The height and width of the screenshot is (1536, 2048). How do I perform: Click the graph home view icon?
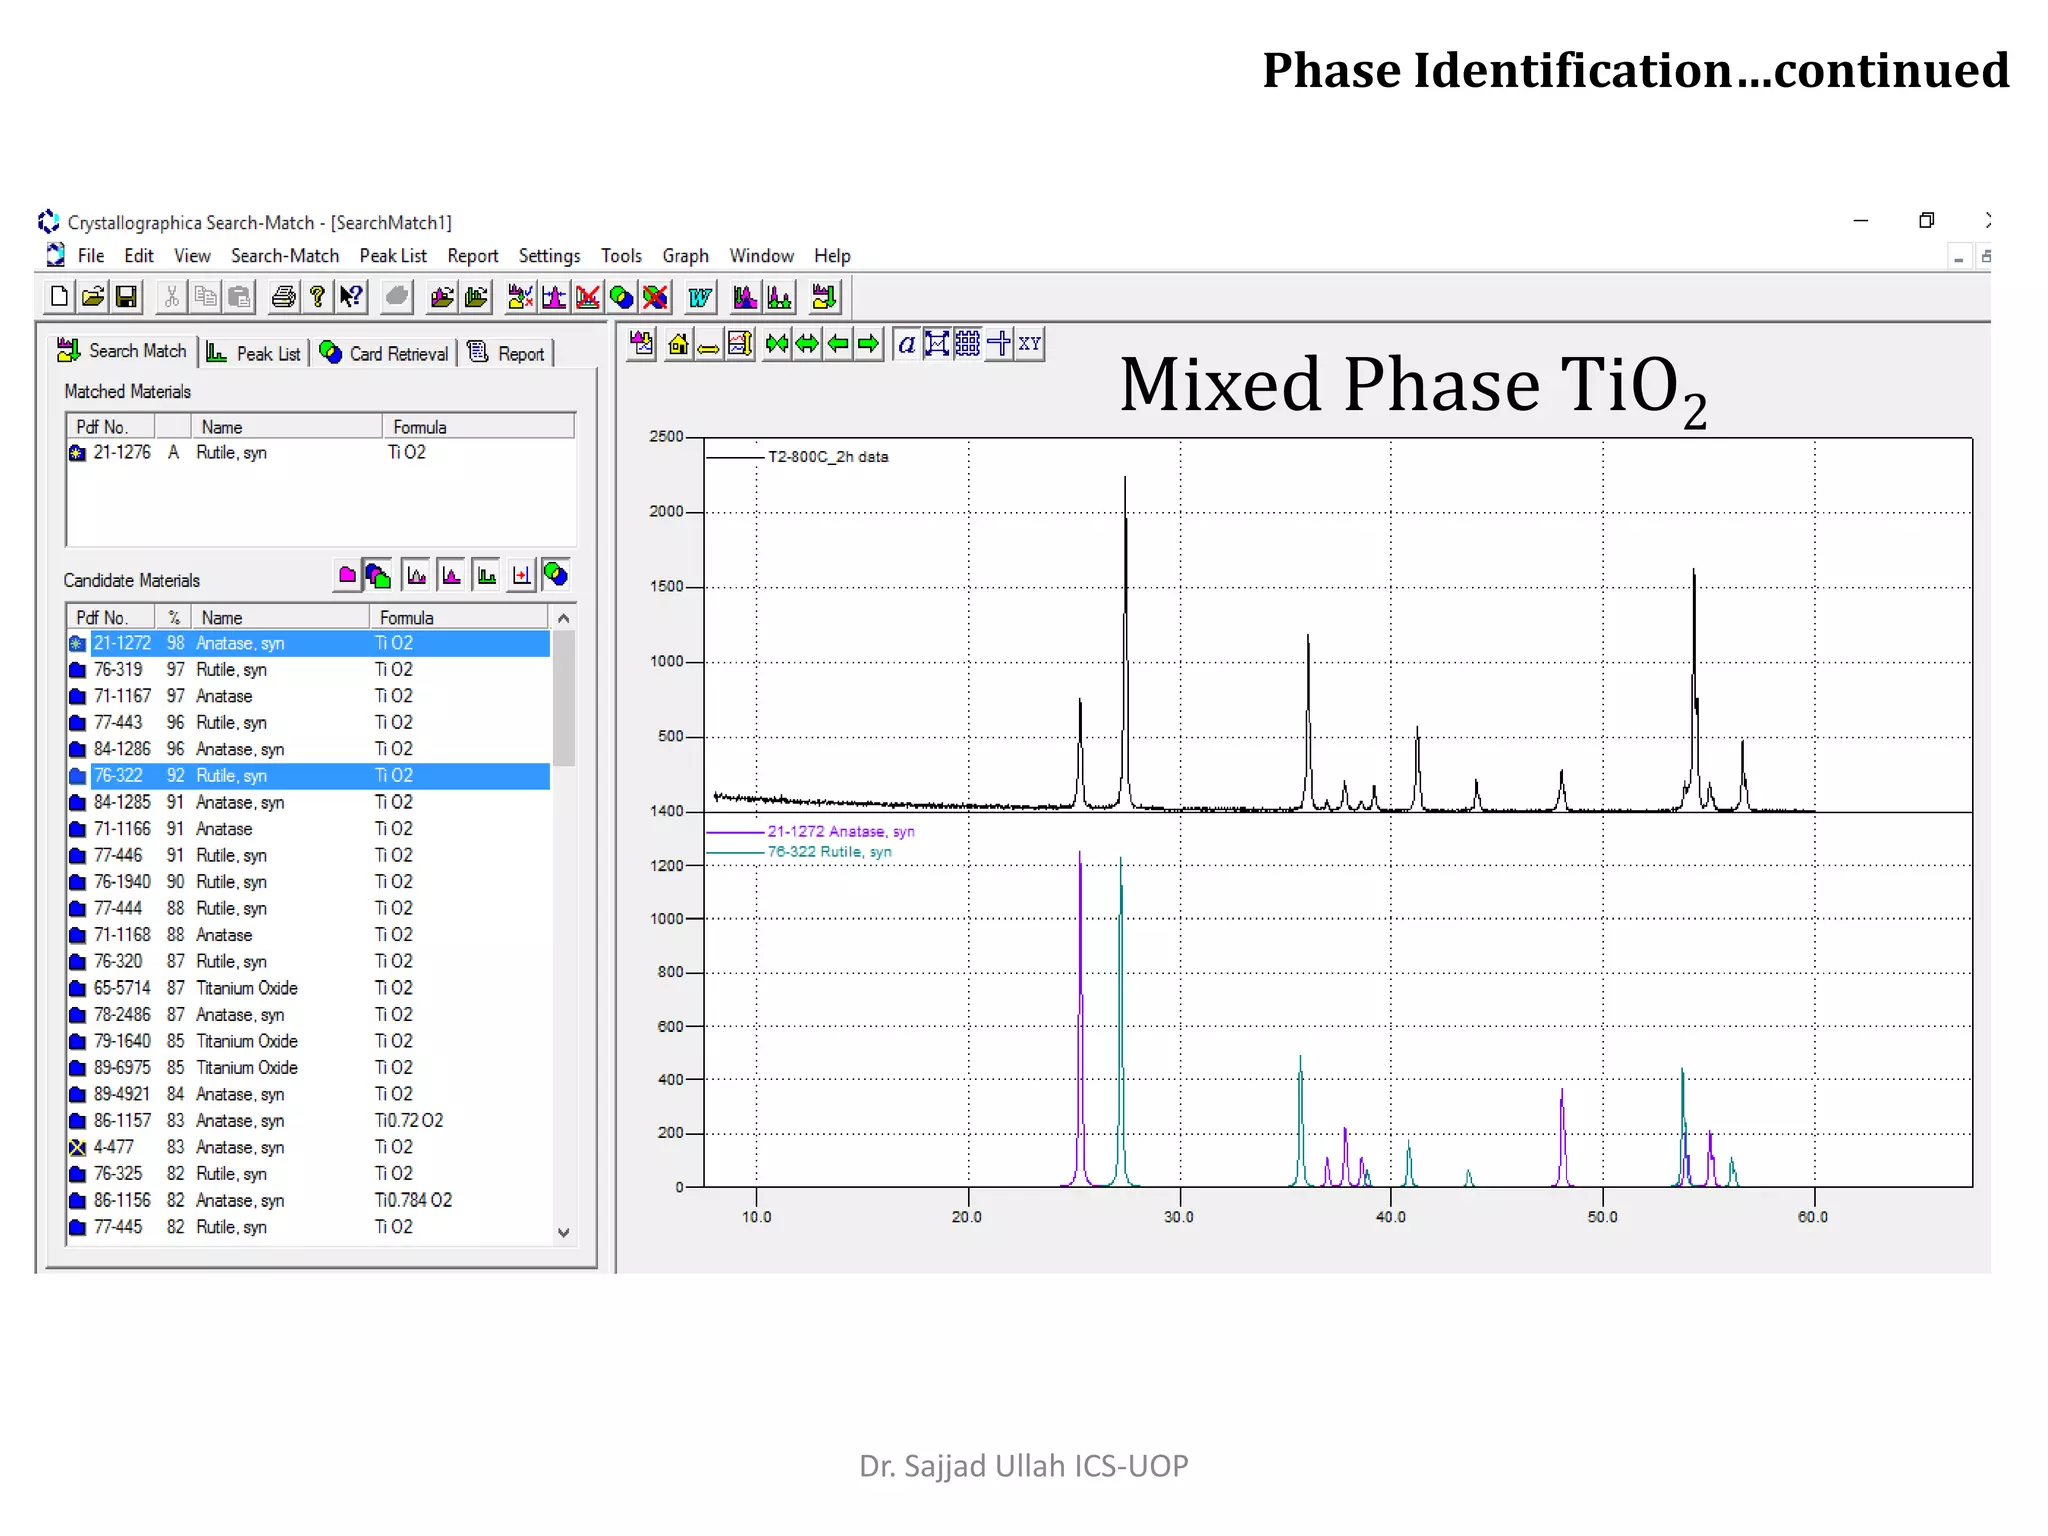678,344
